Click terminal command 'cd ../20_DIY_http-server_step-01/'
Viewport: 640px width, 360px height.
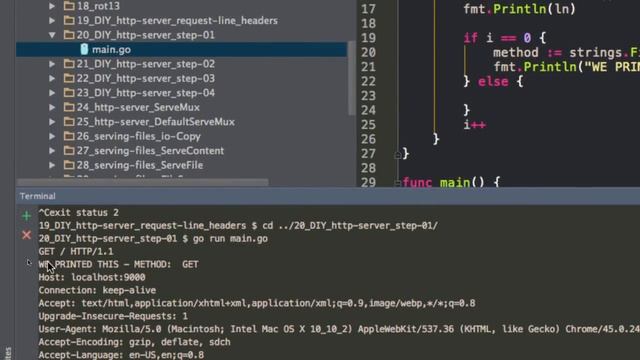[350, 226]
